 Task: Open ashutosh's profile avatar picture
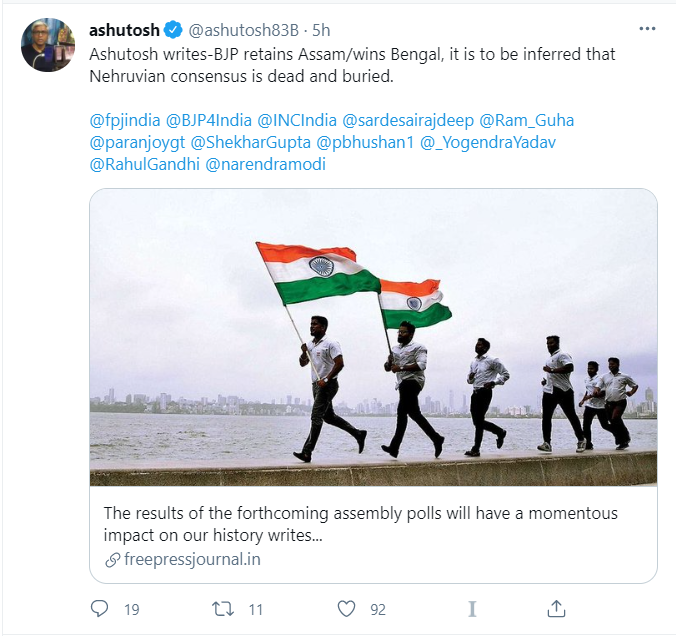pyautogui.click(x=48, y=45)
